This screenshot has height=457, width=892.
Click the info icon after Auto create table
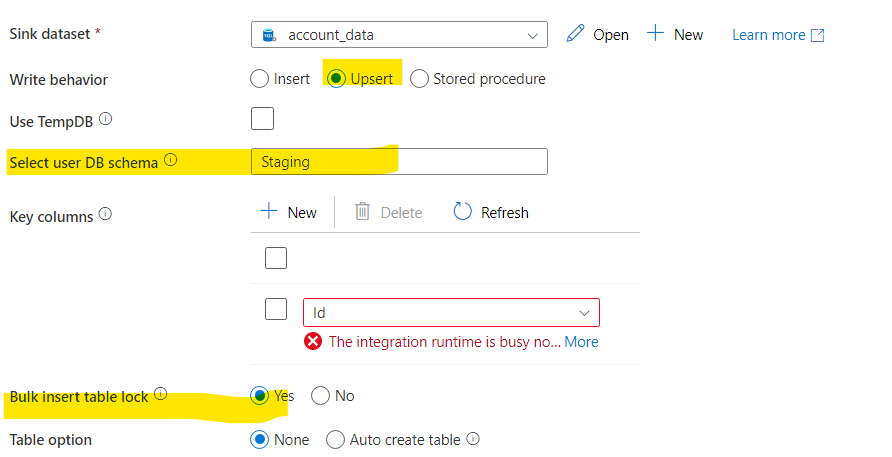click(473, 438)
